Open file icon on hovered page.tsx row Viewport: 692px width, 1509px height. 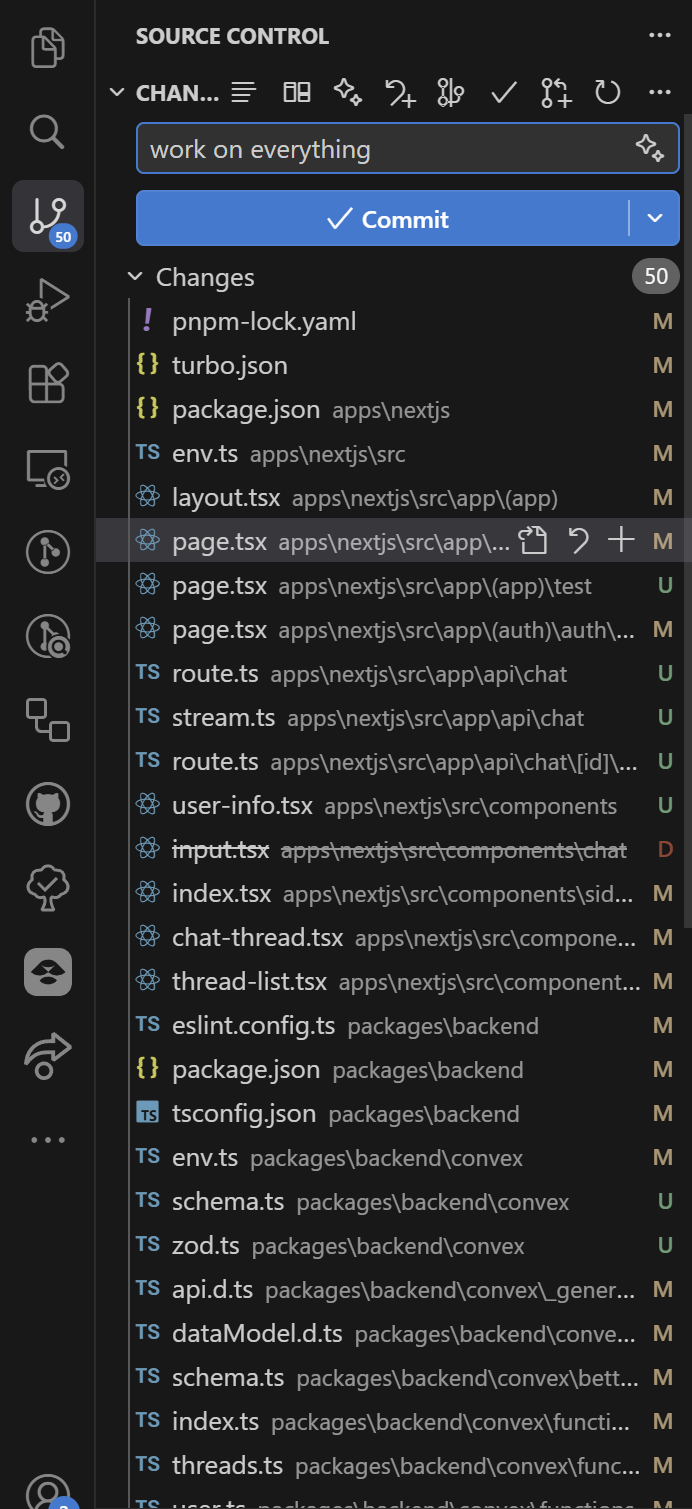(533, 541)
